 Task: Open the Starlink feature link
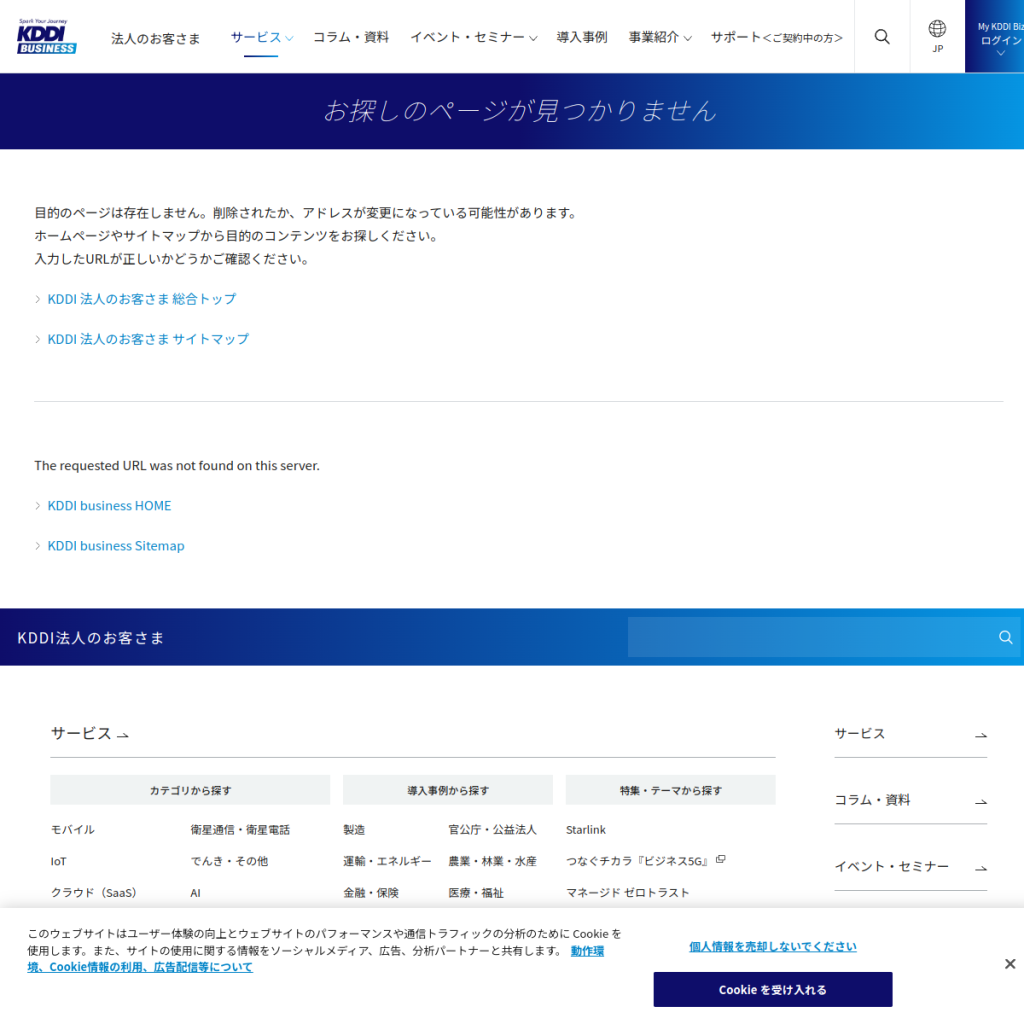coord(585,830)
